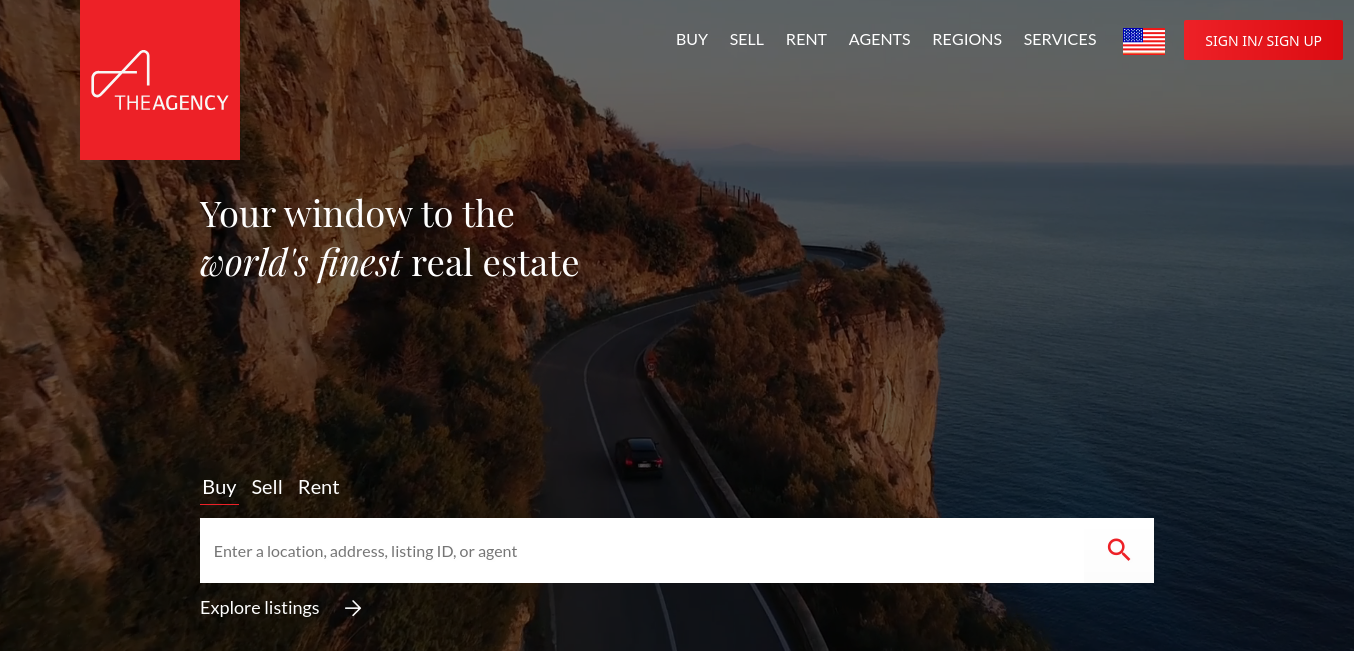This screenshot has width=1366, height=651.
Task: Click the "Your window to the" headline
Action: tap(357, 214)
